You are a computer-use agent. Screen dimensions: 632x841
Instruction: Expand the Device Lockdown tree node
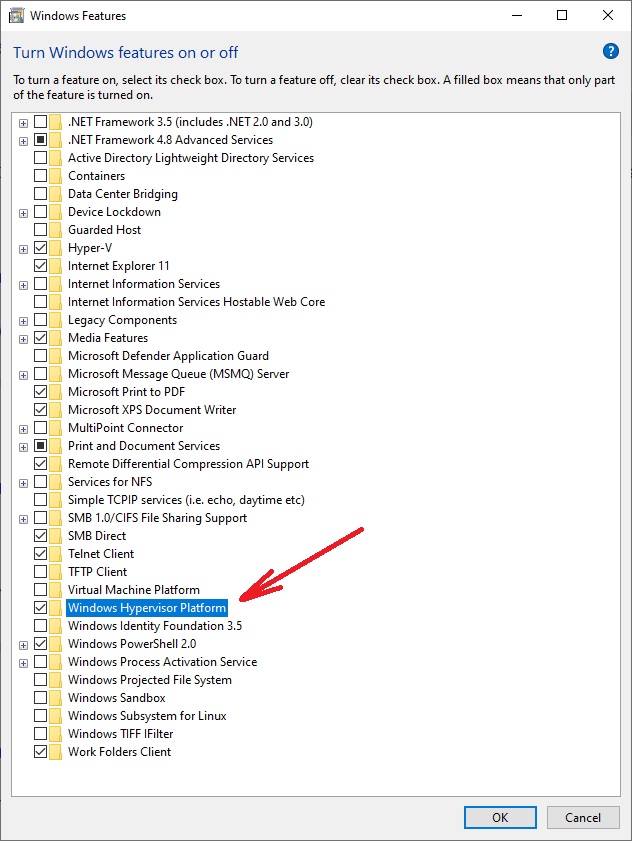click(24, 213)
